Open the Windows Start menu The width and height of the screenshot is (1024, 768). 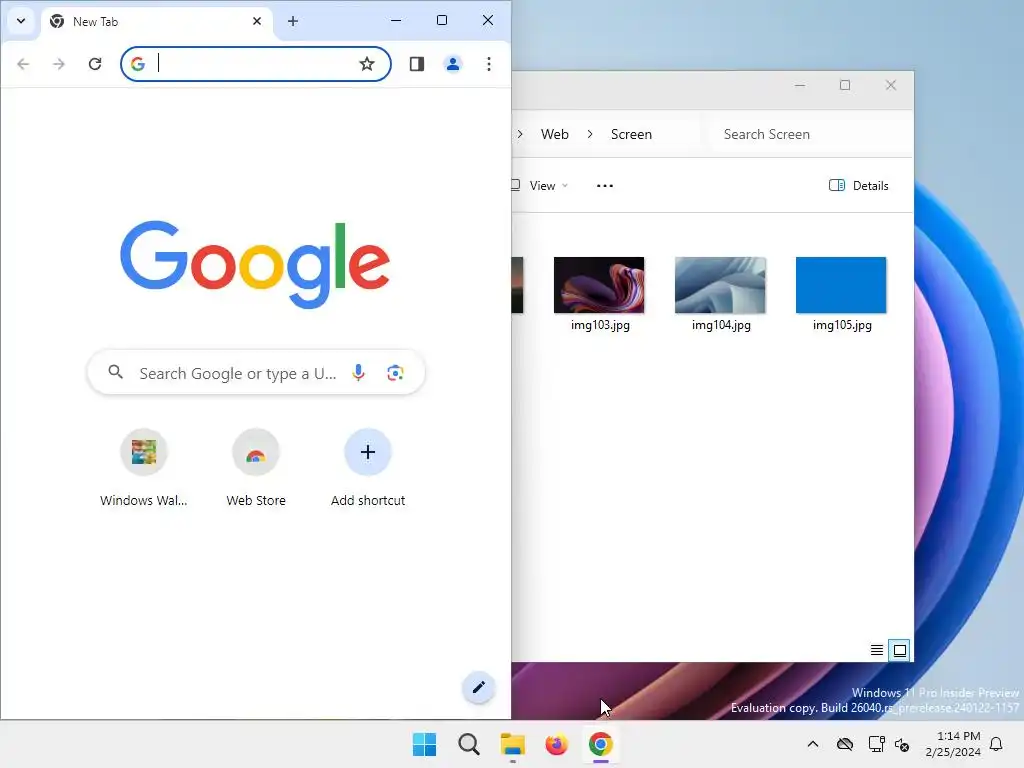[x=424, y=744]
